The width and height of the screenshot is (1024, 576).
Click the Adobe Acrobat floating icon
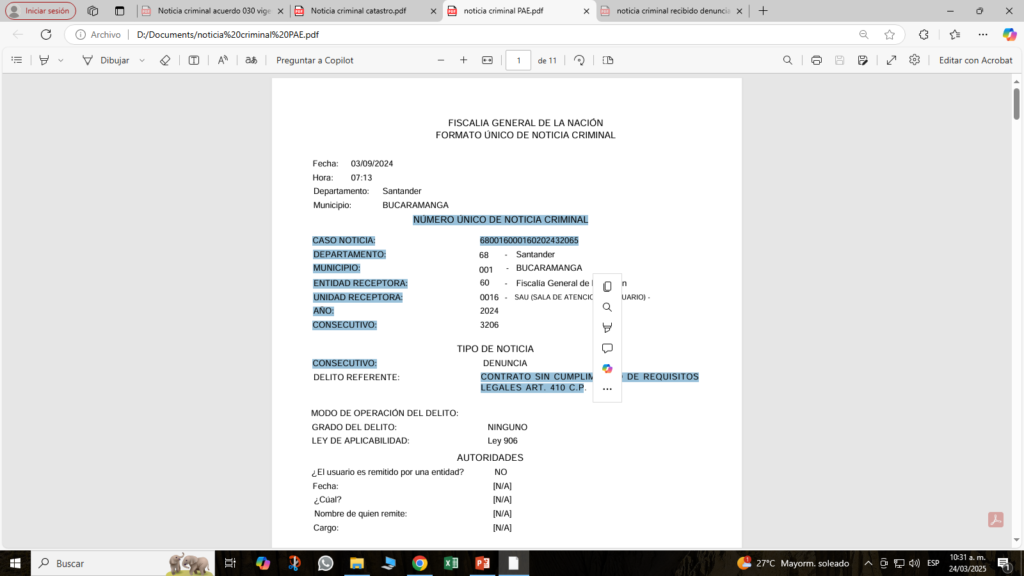pos(996,520)
